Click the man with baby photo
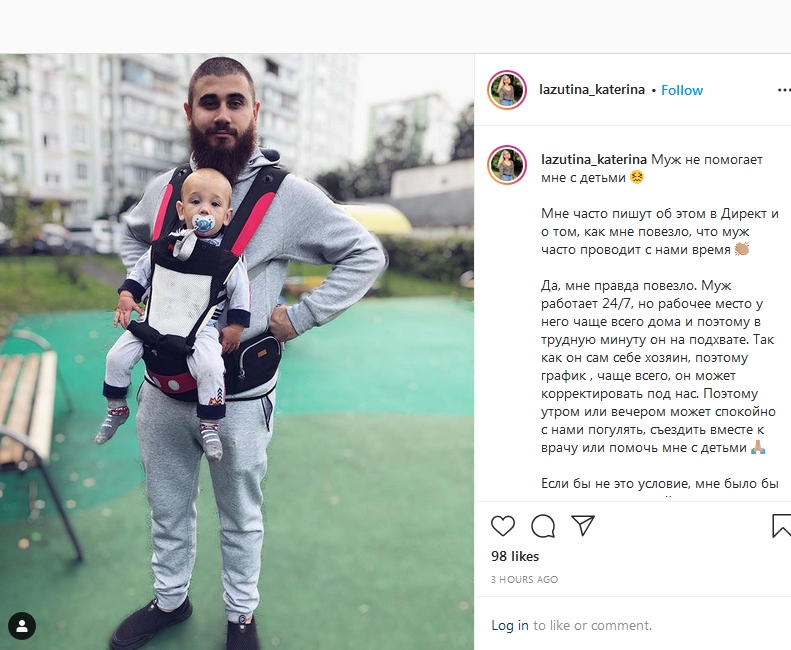The image size is (791, 650). [237, 352]
